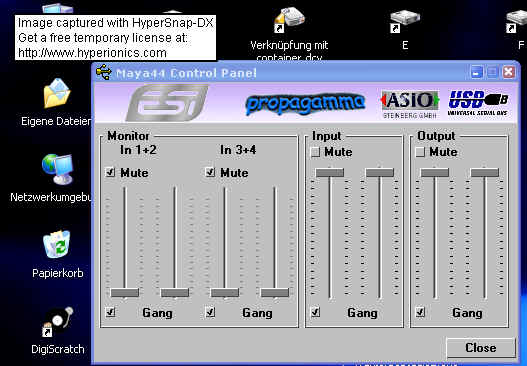Select the Papierkorb recycle bin icon

point(57,244)
